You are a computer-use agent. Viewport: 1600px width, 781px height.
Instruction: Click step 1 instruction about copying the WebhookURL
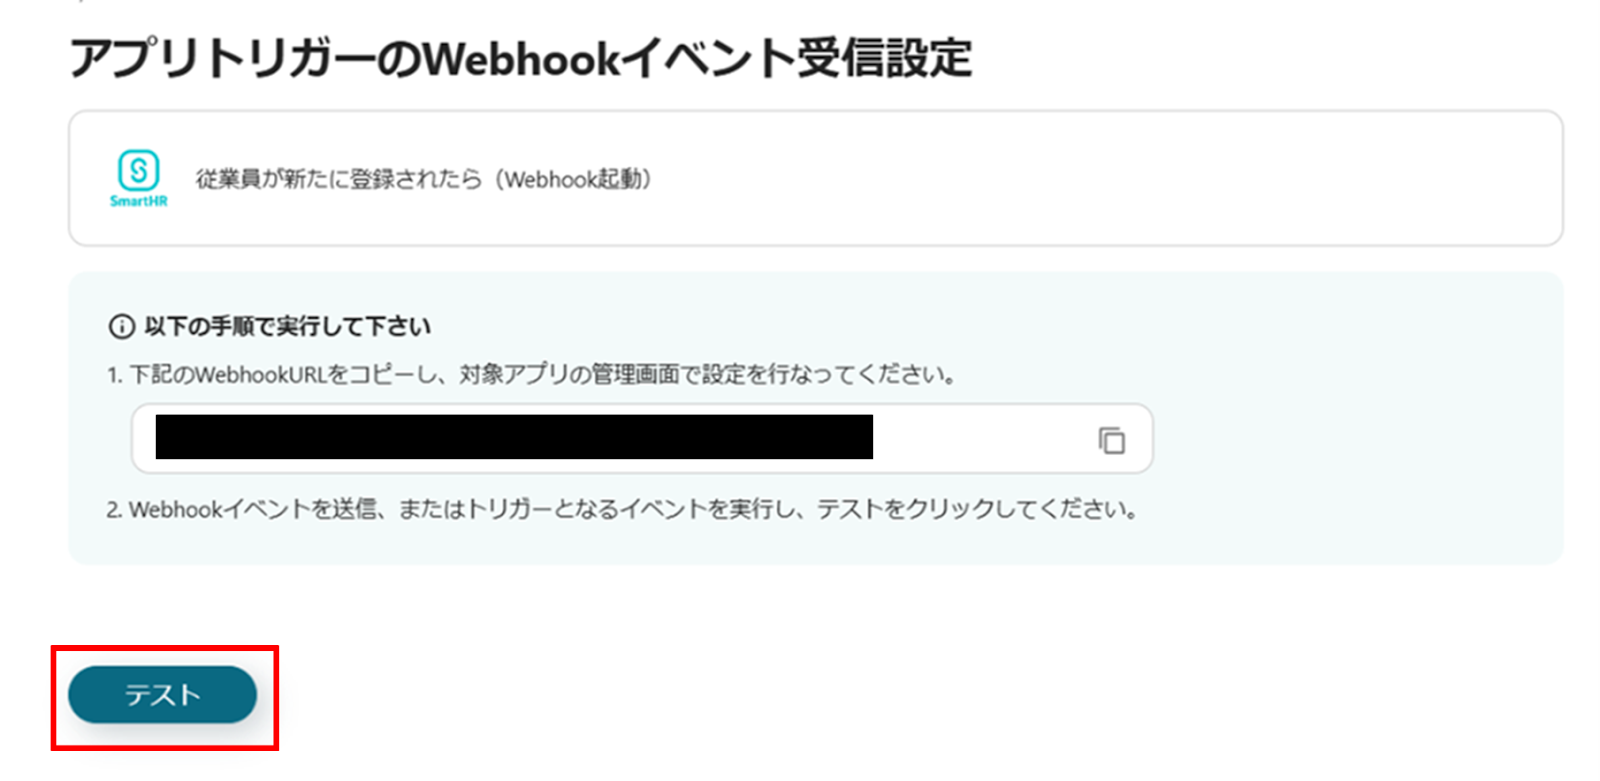click(532, 375)
